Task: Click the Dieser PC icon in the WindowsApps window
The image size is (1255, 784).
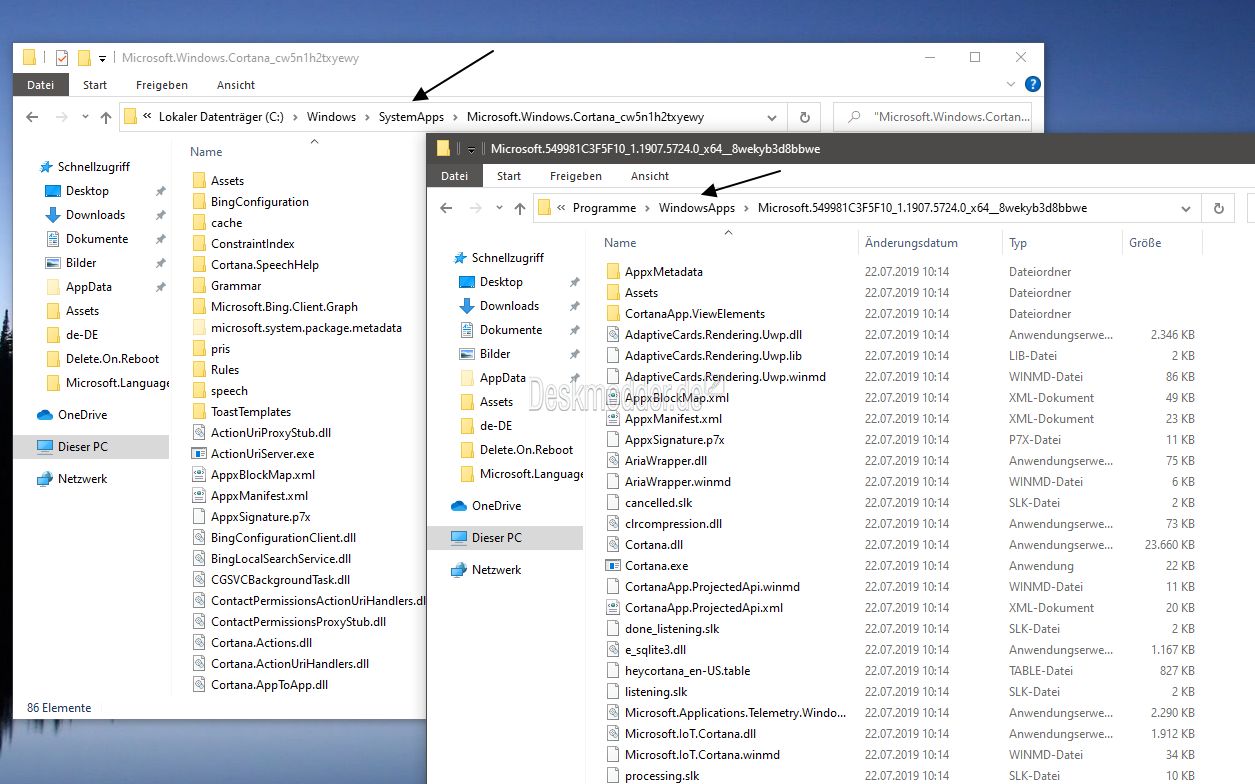Action: [459, 538]
